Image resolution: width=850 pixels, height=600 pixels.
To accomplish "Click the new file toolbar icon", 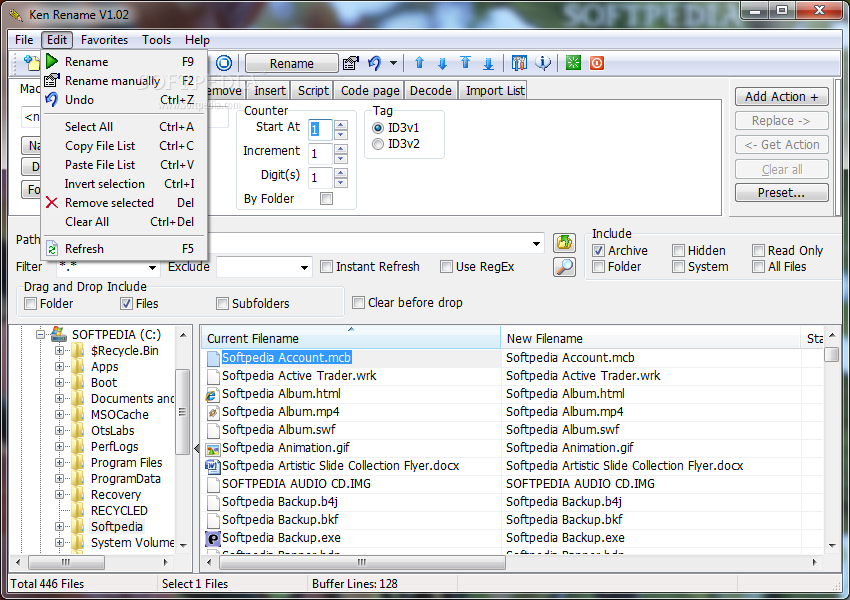I will click(x=31, y=63).
